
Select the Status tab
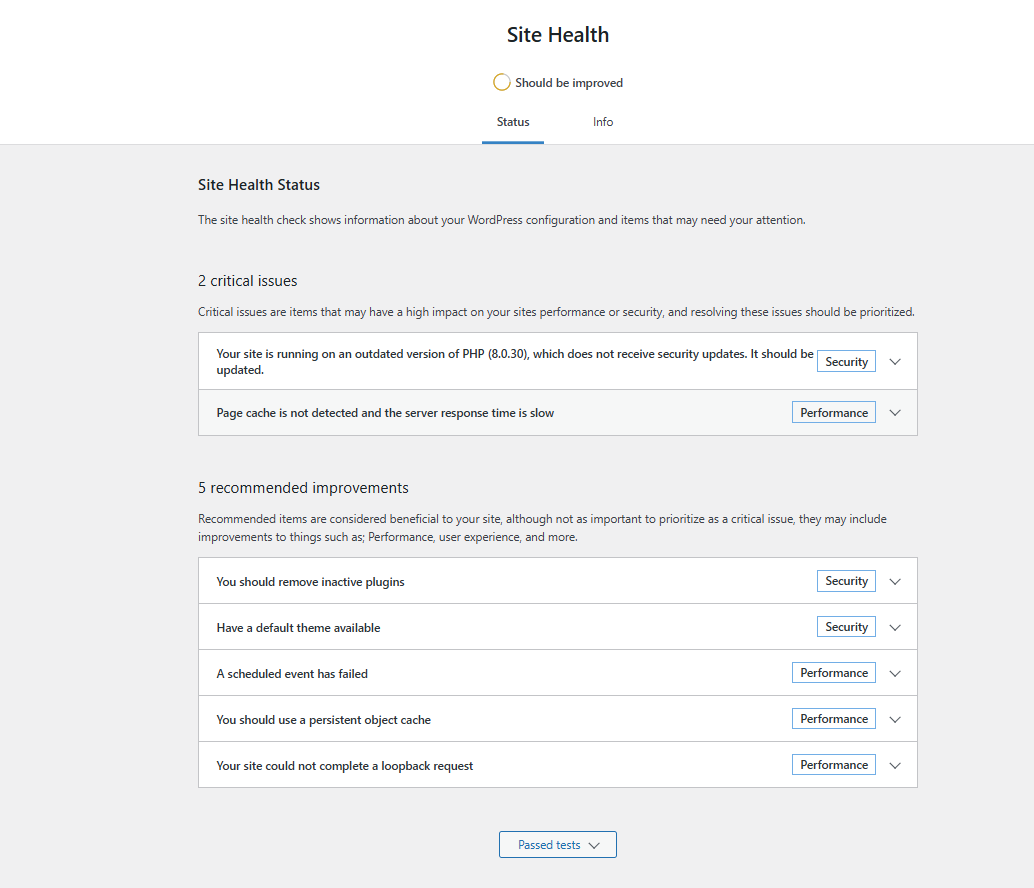click(513, 122)
